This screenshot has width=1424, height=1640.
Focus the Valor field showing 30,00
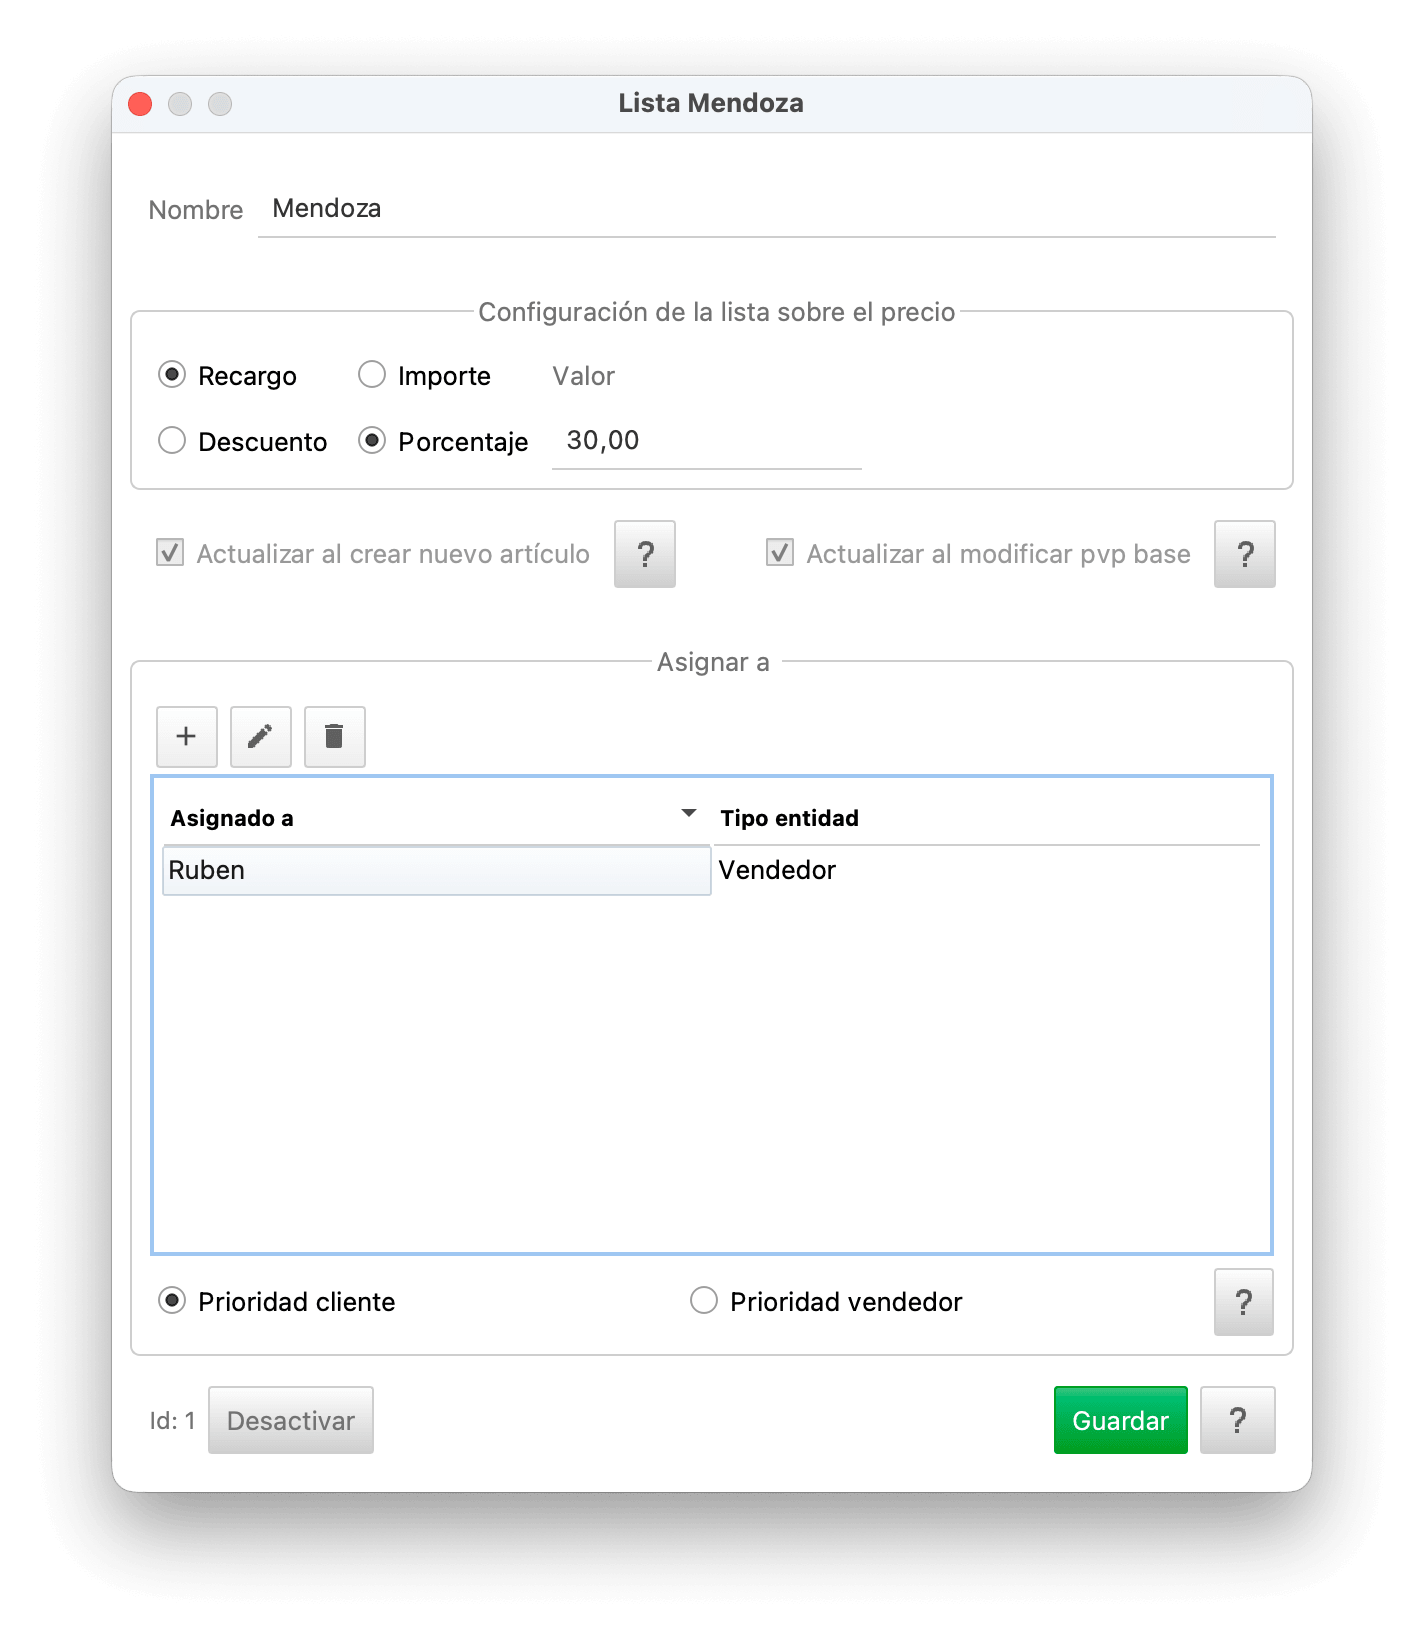tap(706, 441)
